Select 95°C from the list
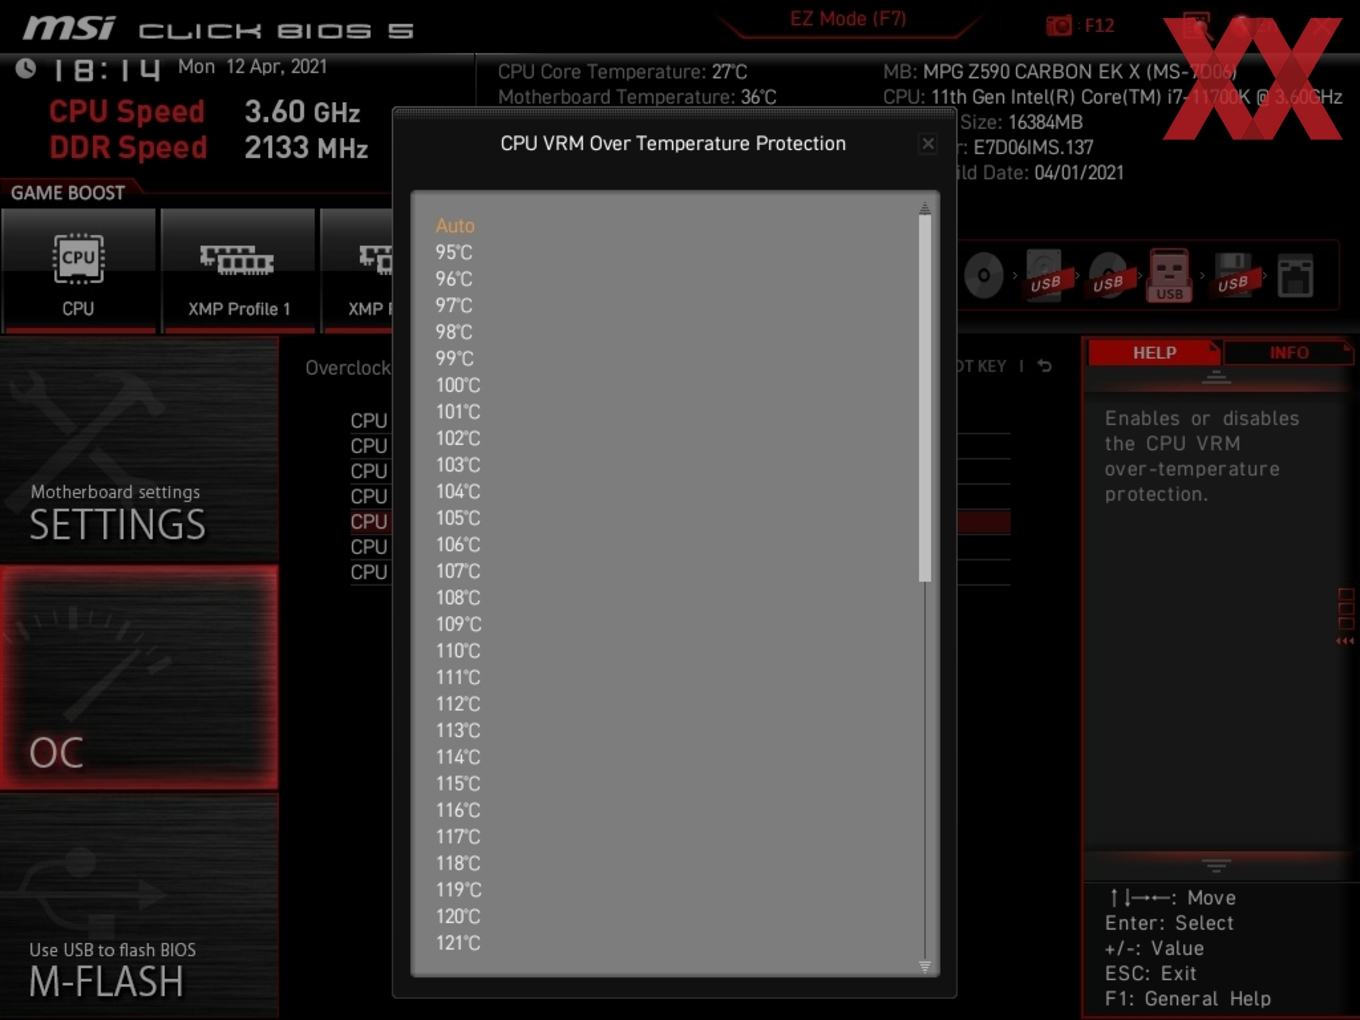The height and width of the screenshot is (1020, 1360). point(454,253)
